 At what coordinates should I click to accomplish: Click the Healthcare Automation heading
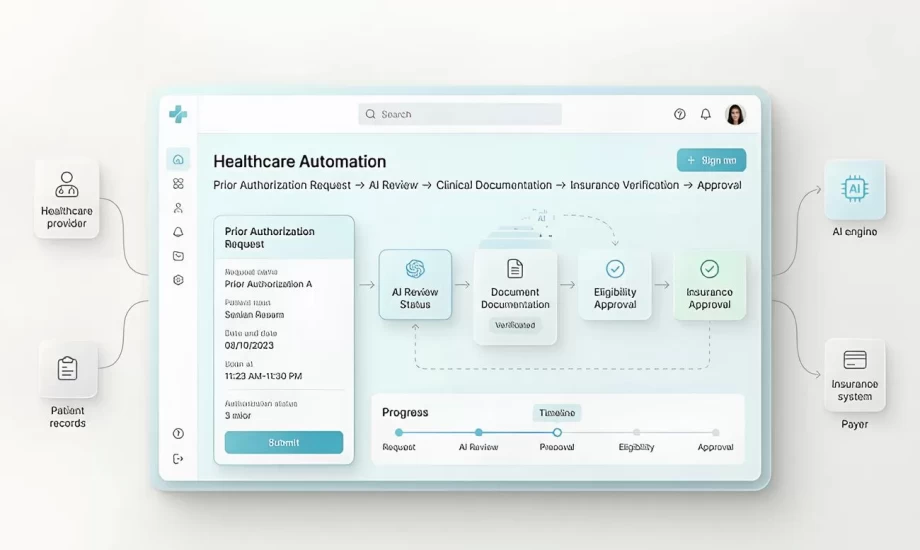tap(299, 161)
